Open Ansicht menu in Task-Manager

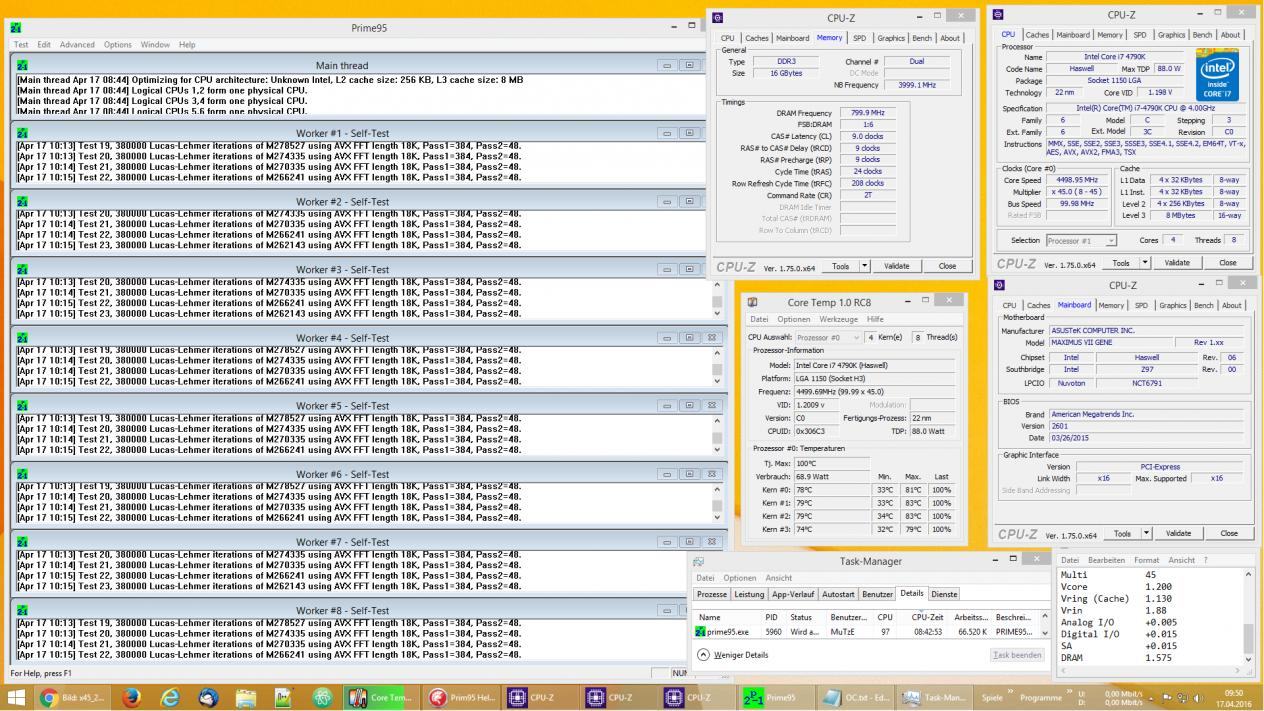[x=778, y=578]
